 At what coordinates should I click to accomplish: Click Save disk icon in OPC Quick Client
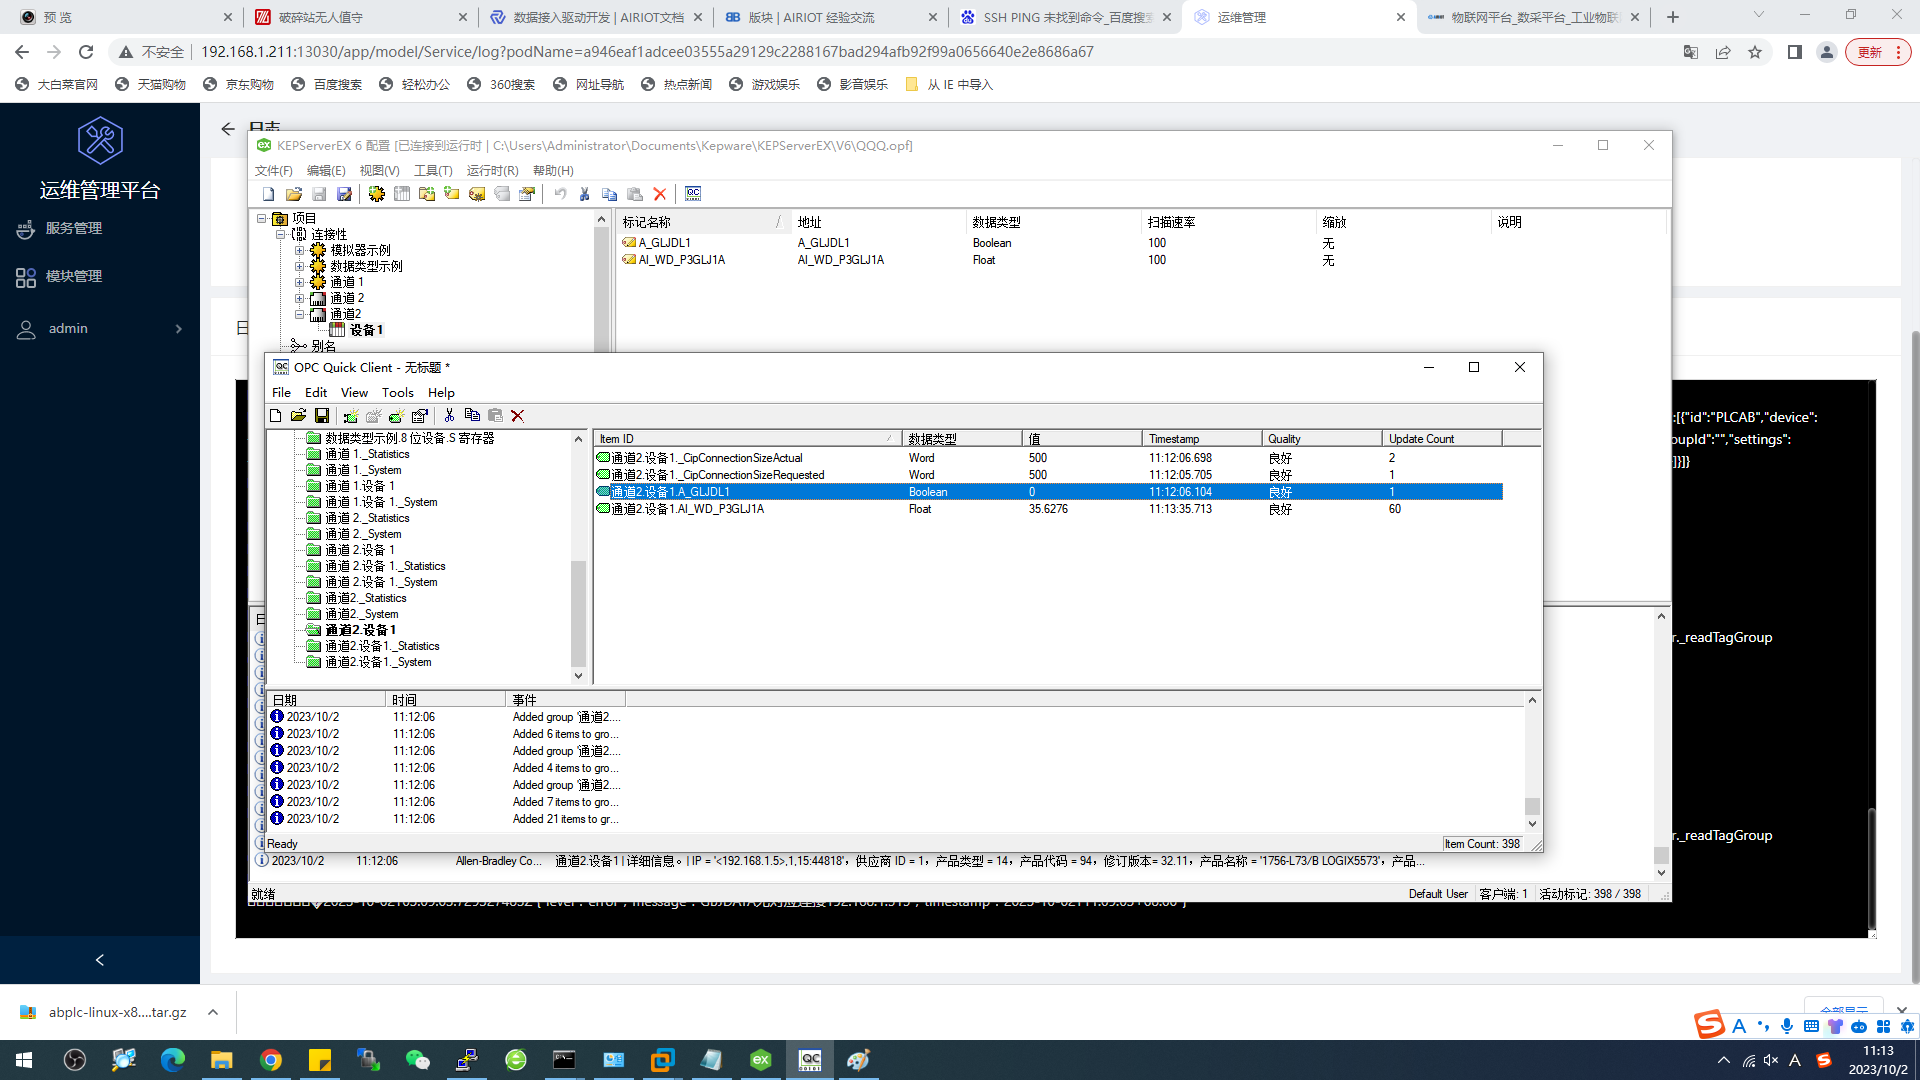[322, 416]
